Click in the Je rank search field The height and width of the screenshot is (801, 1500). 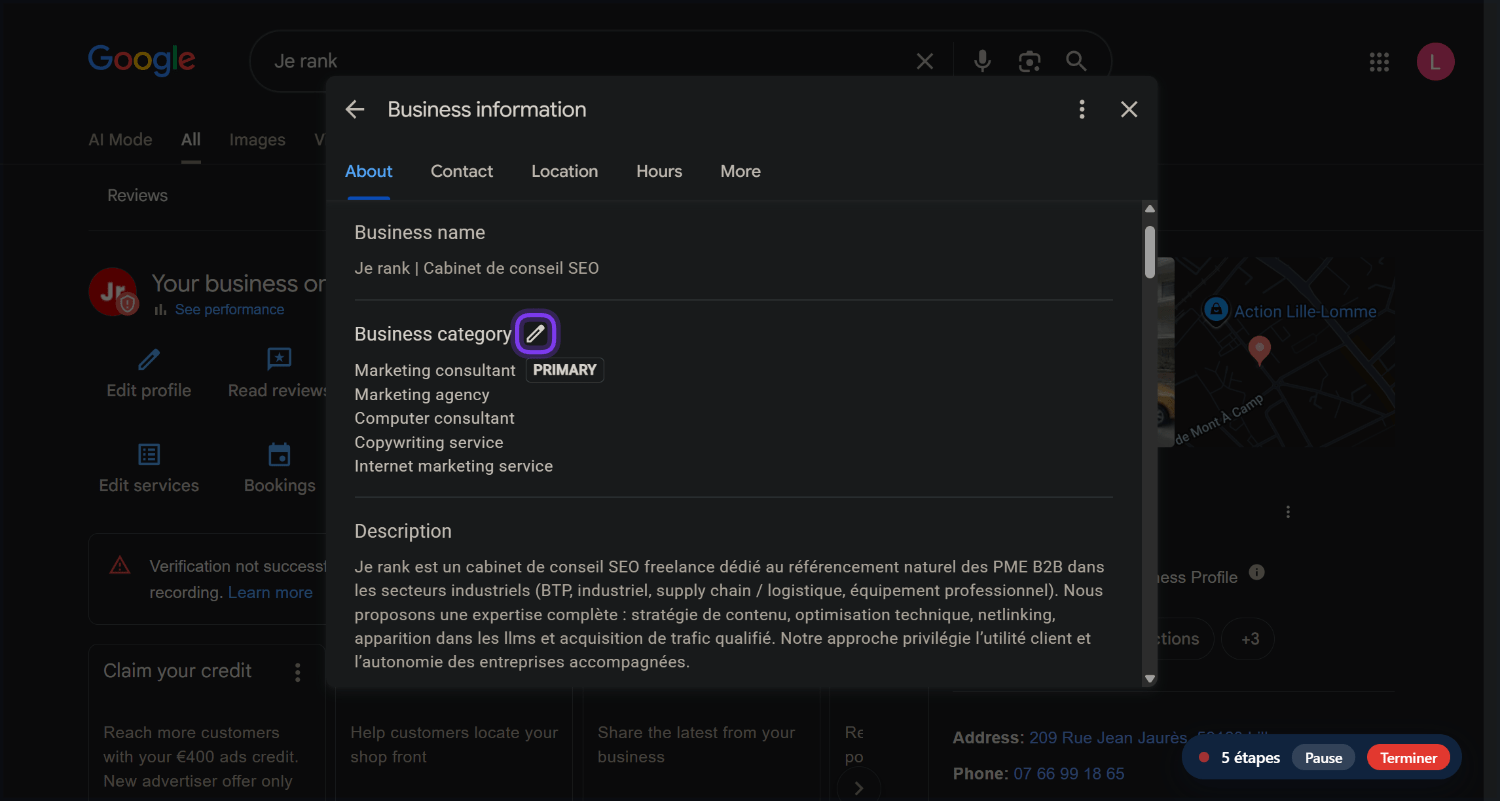[590, 62]
